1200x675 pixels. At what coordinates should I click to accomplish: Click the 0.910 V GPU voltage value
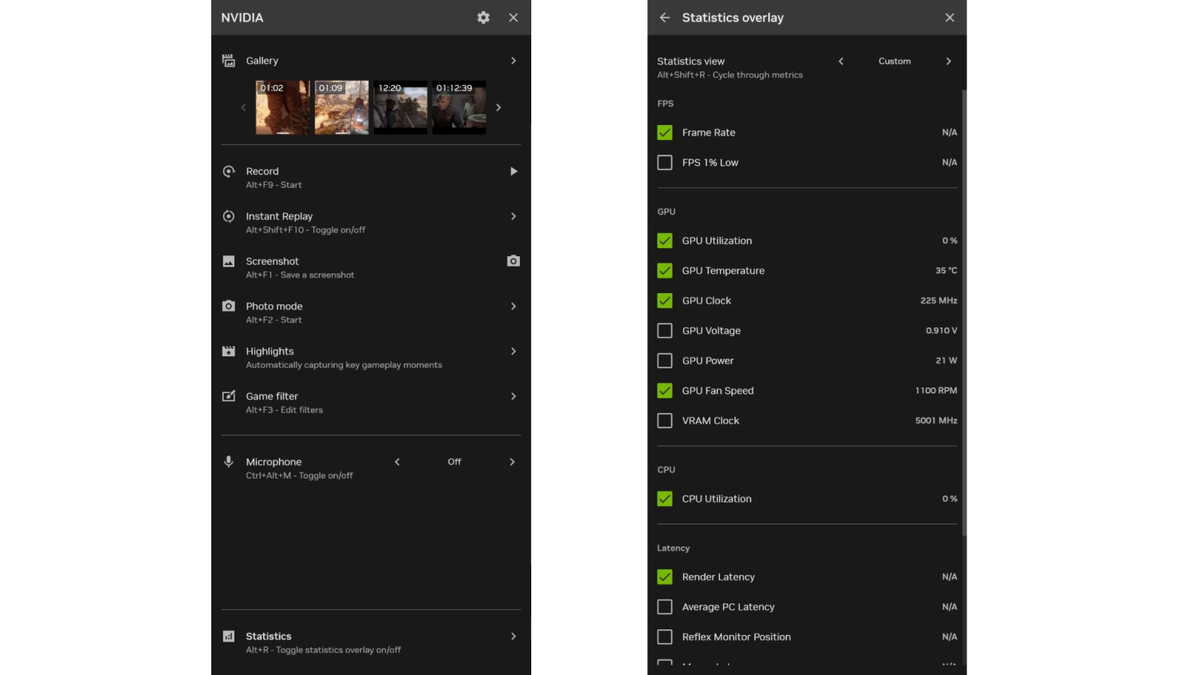click(x=942, y=330)
